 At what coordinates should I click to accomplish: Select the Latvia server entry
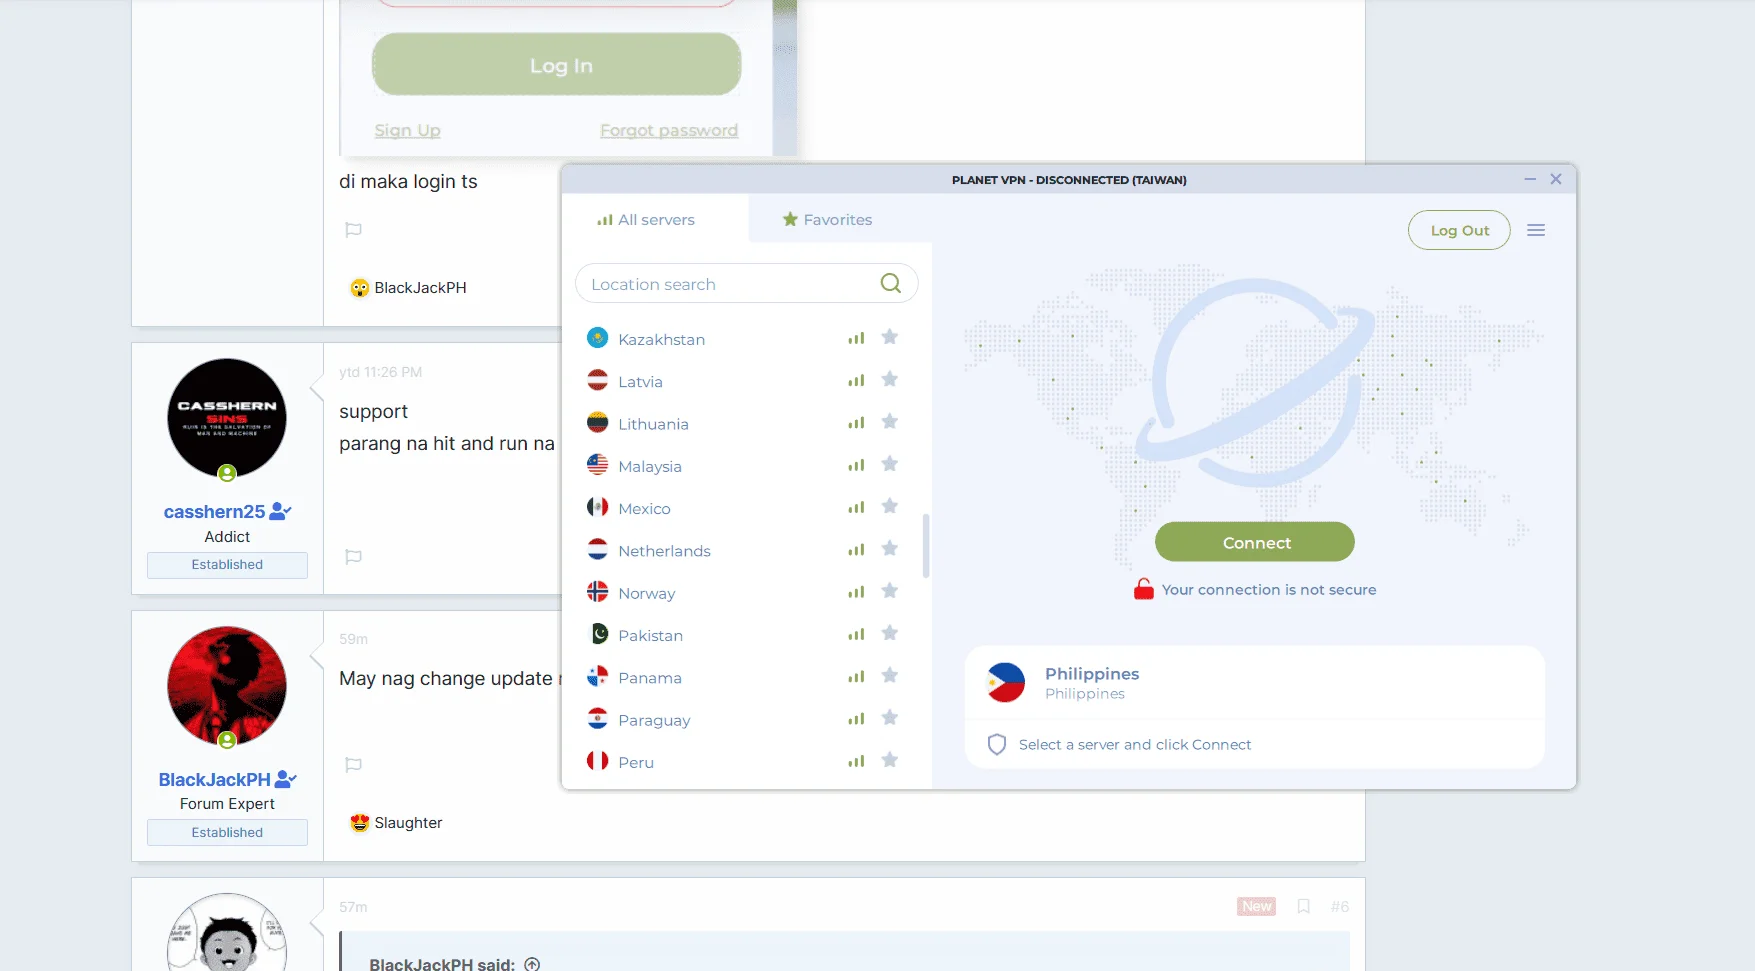click(x=745, y=380)
